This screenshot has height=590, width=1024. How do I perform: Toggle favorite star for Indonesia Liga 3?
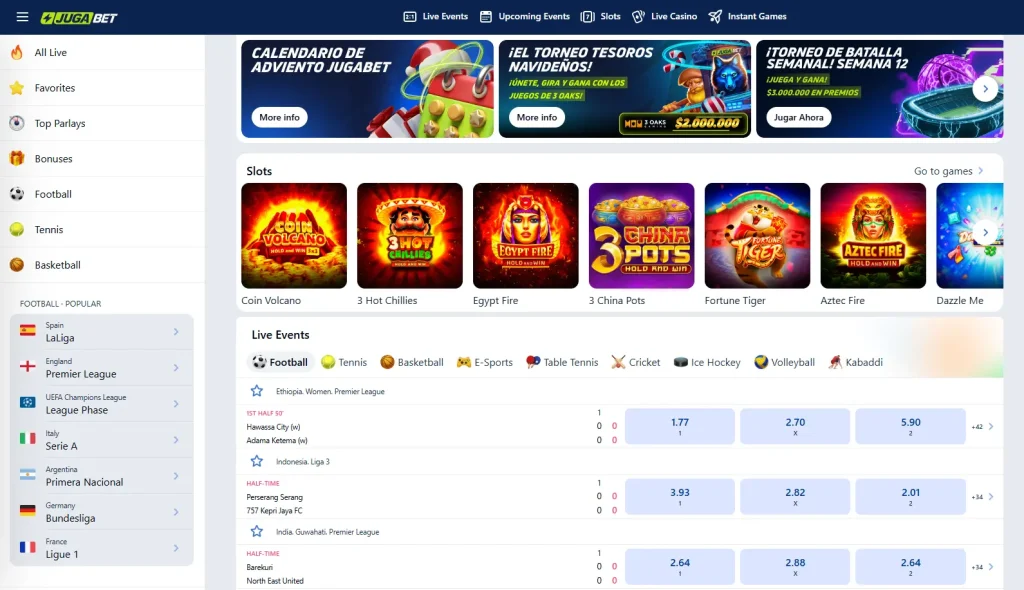257,461
